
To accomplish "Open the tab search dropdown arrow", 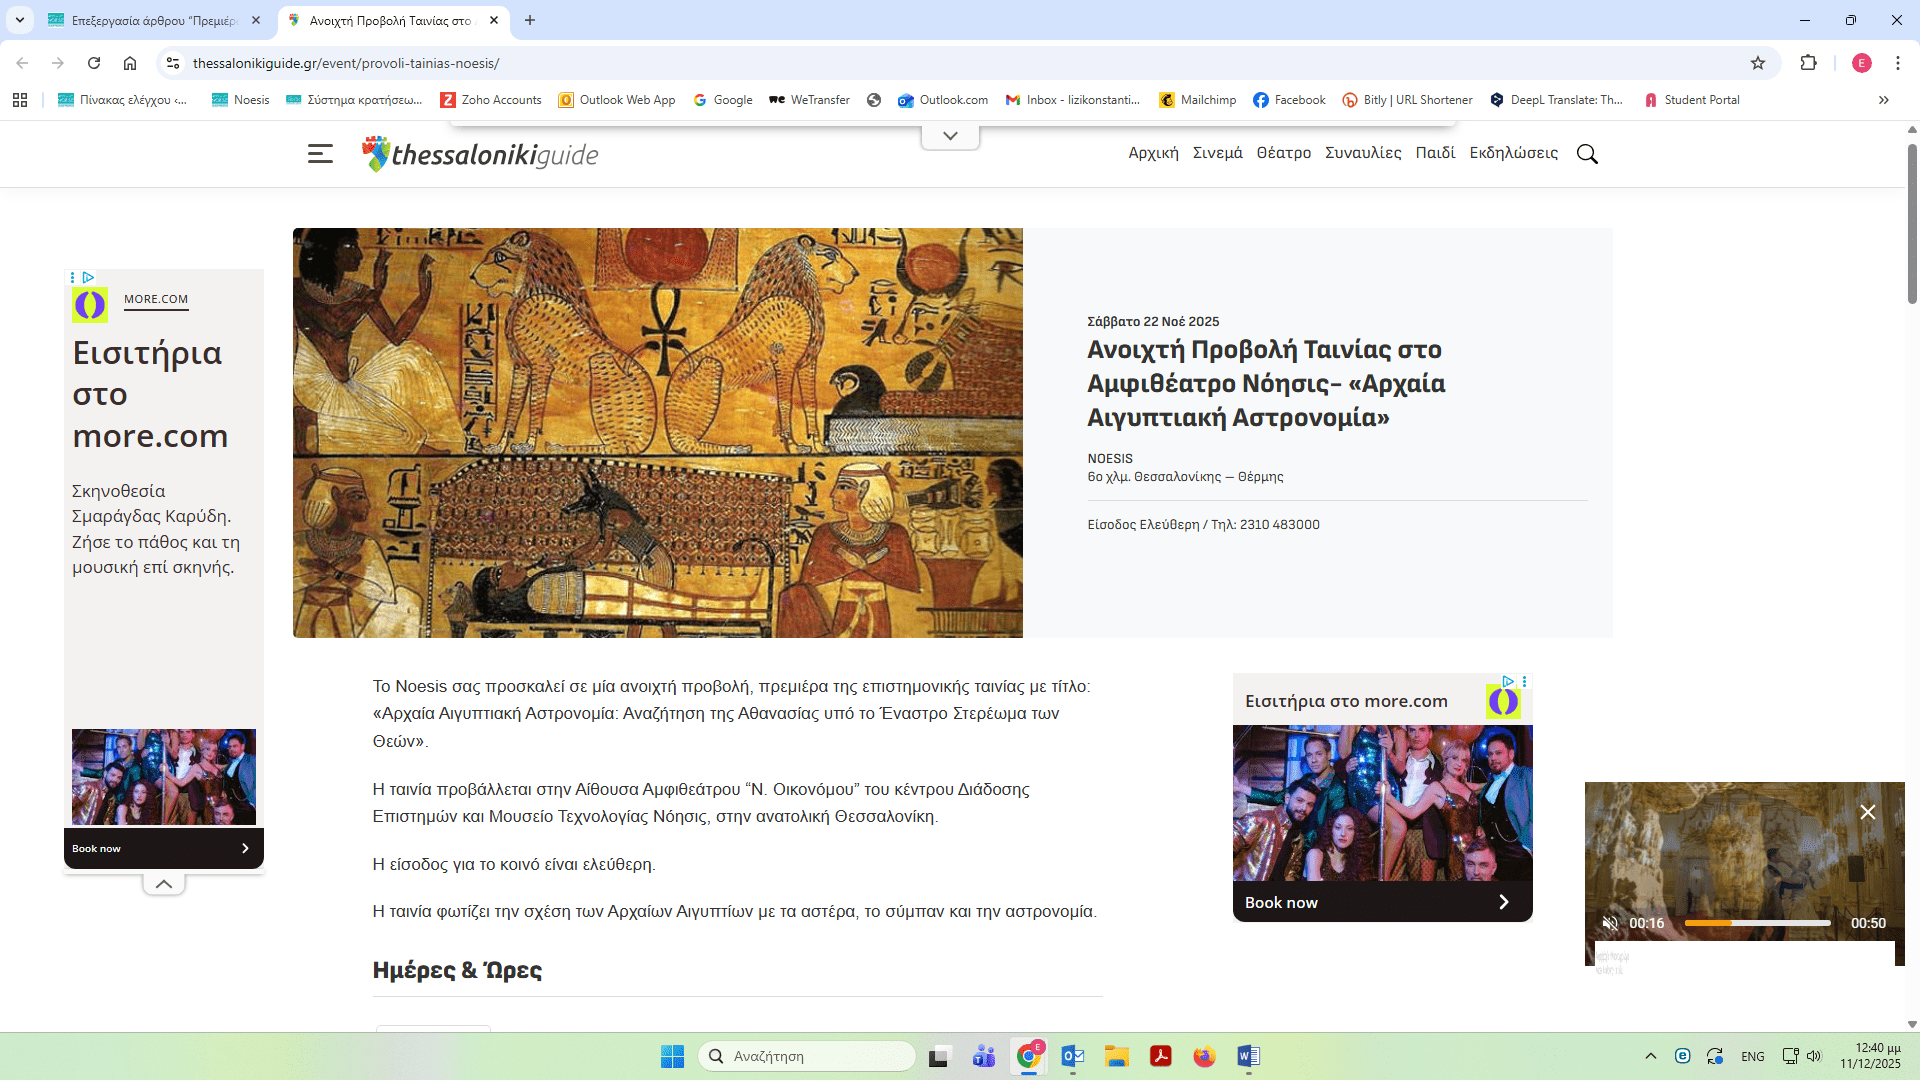I will point(19,20).
